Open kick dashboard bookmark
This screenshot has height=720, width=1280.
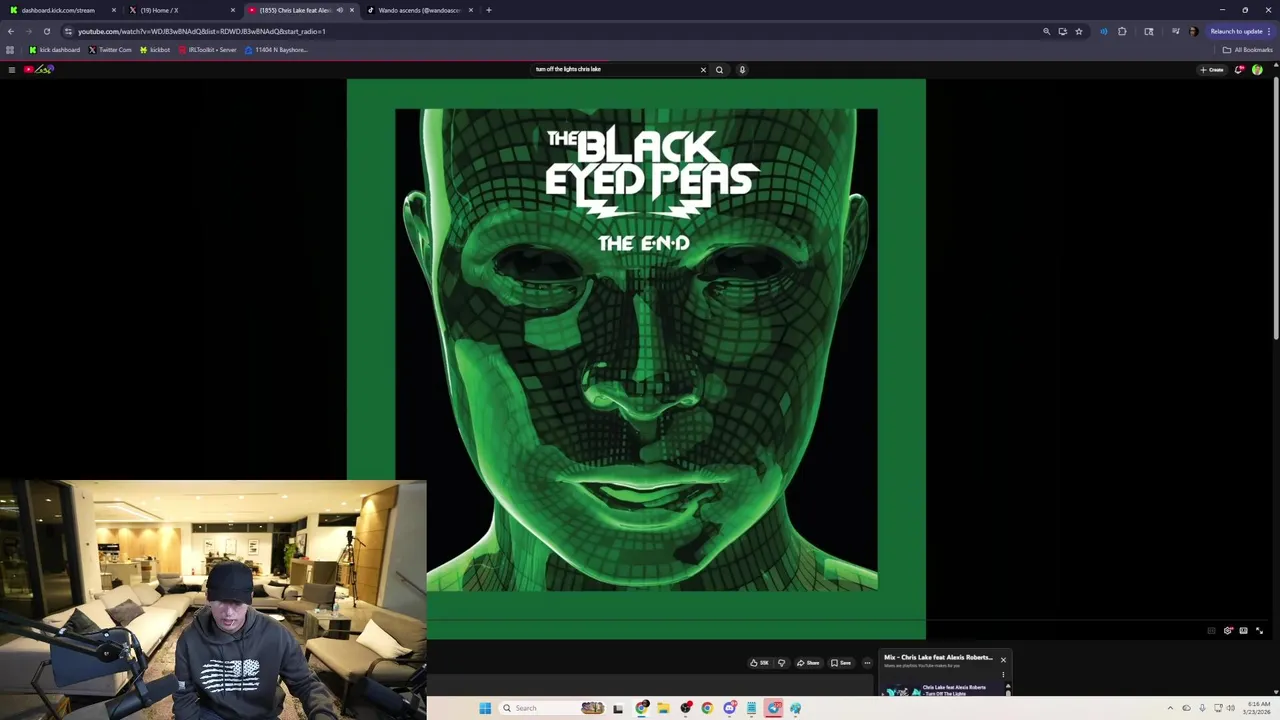(55, 50)
